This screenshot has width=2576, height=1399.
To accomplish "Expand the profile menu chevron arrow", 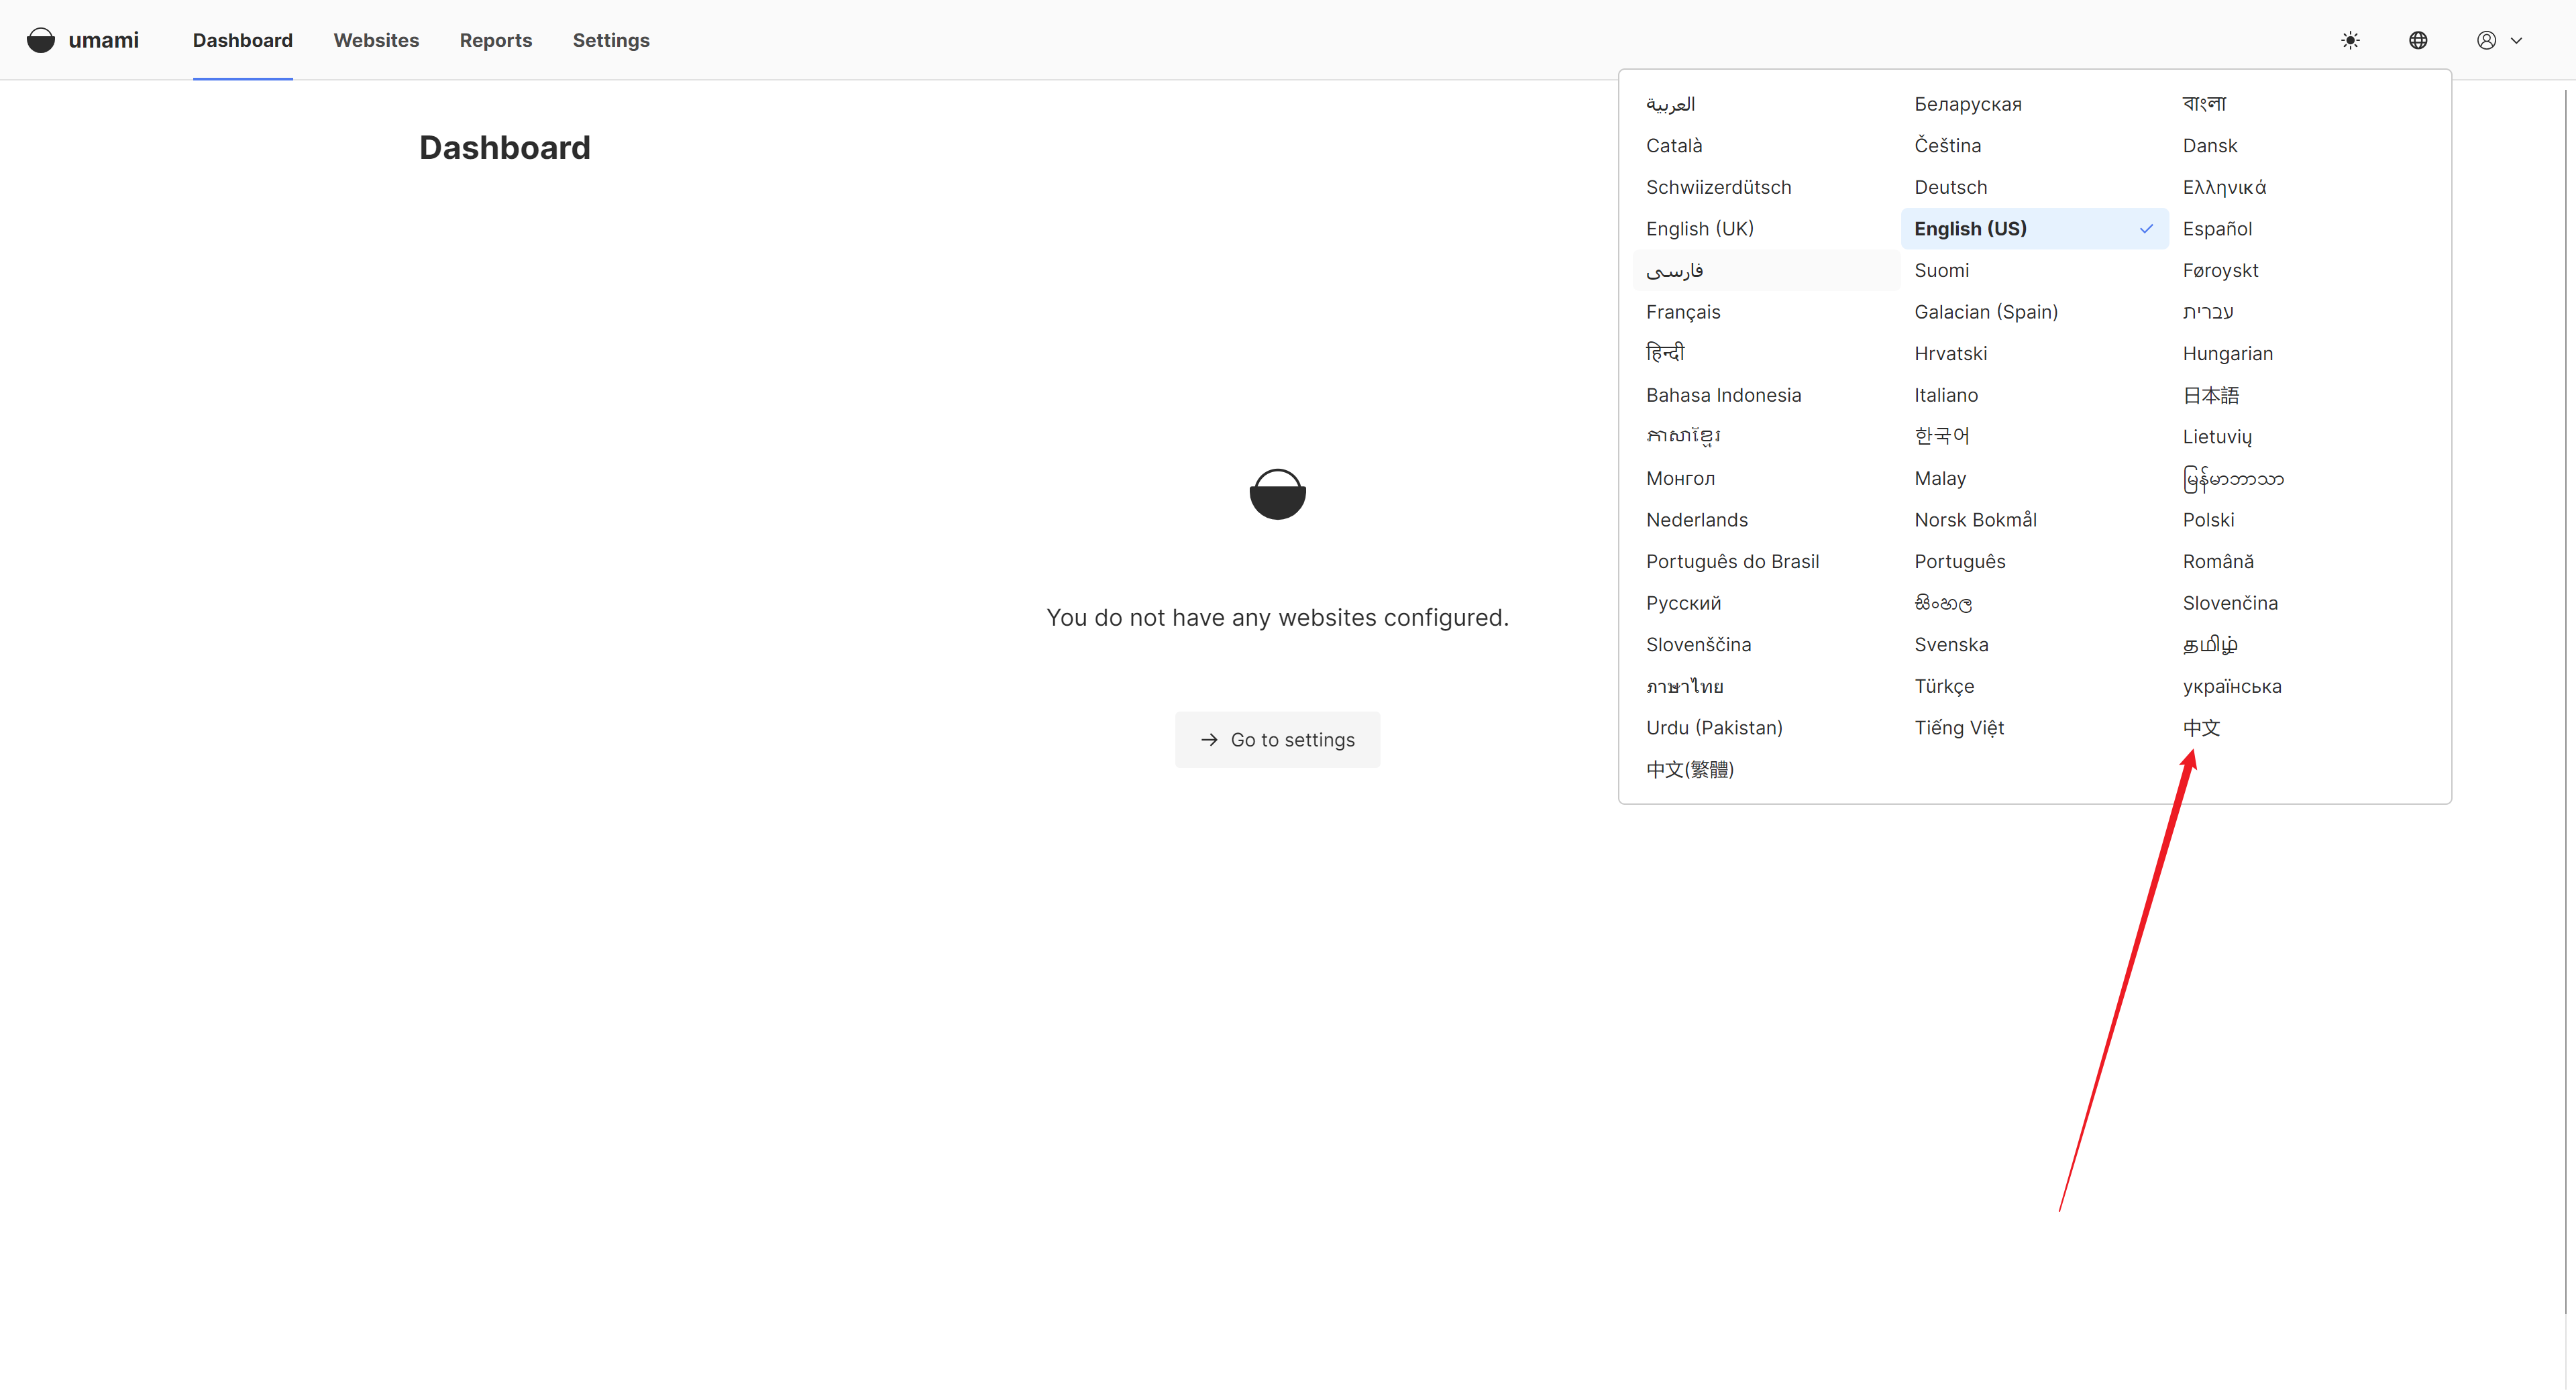I will coord(2517,41).
